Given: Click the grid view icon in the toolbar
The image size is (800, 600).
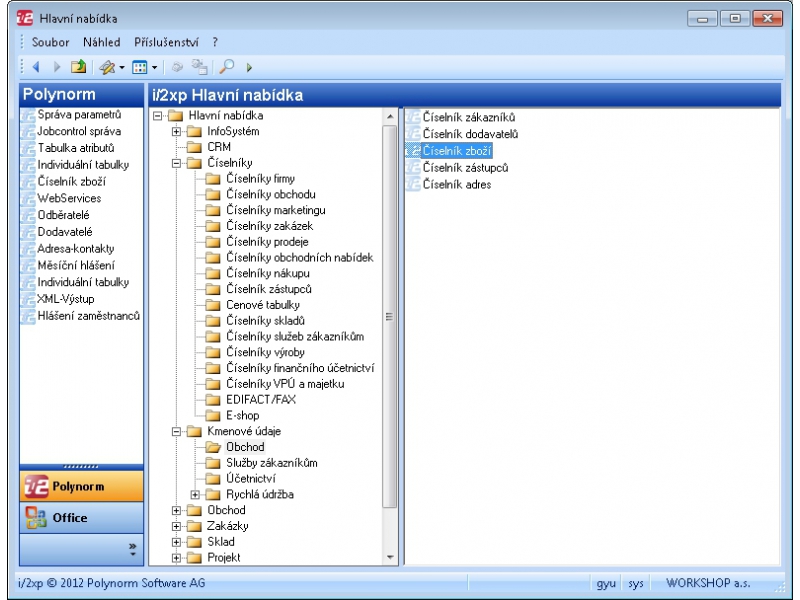Looking at the screenshot, I should [x=139, y=67].
